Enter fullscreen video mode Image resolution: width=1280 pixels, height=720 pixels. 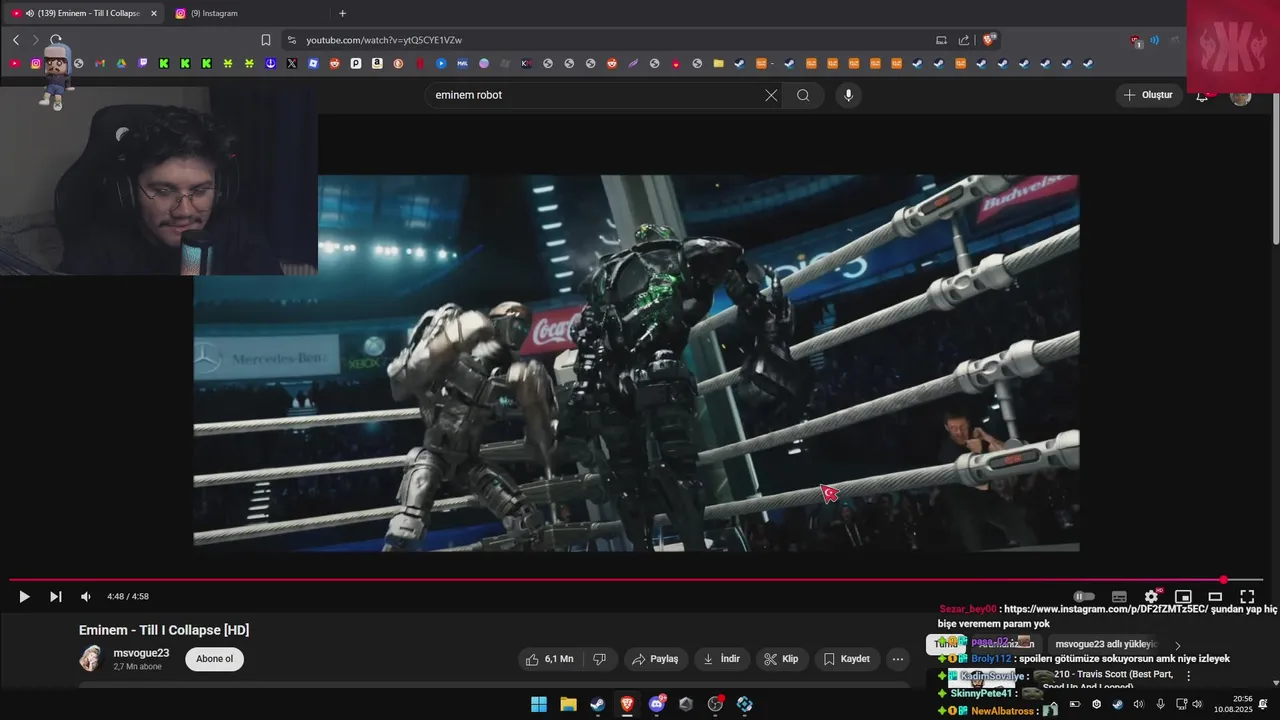(x=1247, y=596)
